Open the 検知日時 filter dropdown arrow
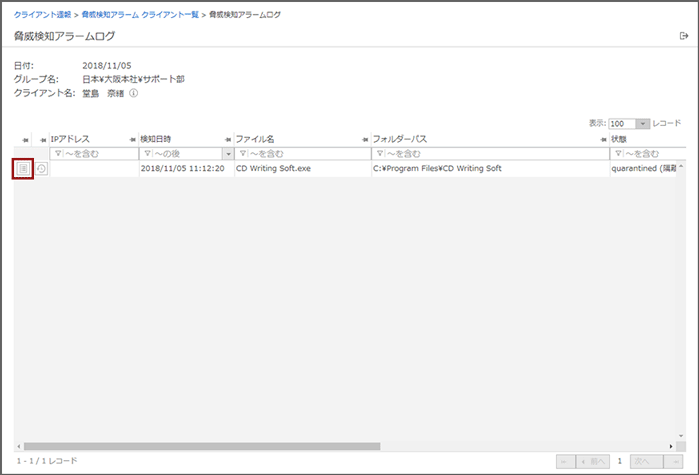This screenshot has height=475, width=699. 228,154
